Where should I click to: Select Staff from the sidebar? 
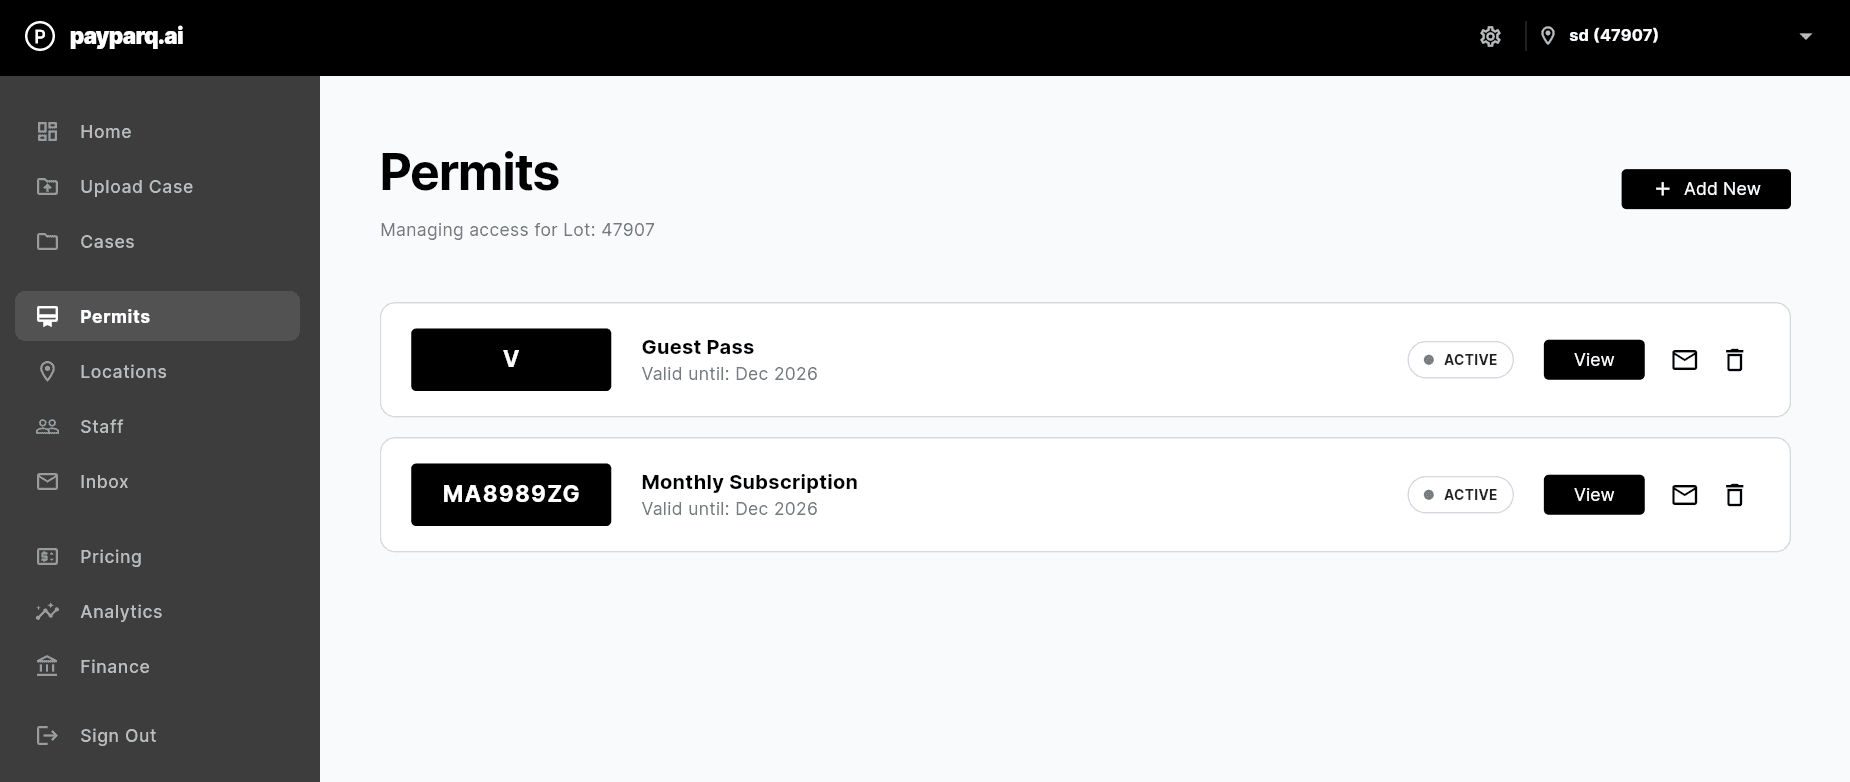102,426
